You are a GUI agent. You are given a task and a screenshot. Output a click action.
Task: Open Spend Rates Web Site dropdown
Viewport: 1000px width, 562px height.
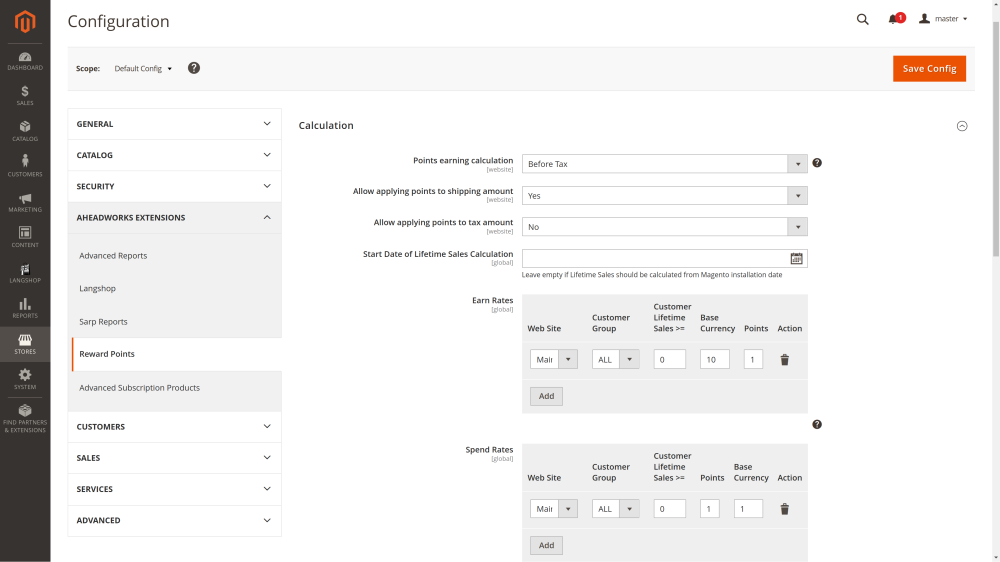(554, 508)
